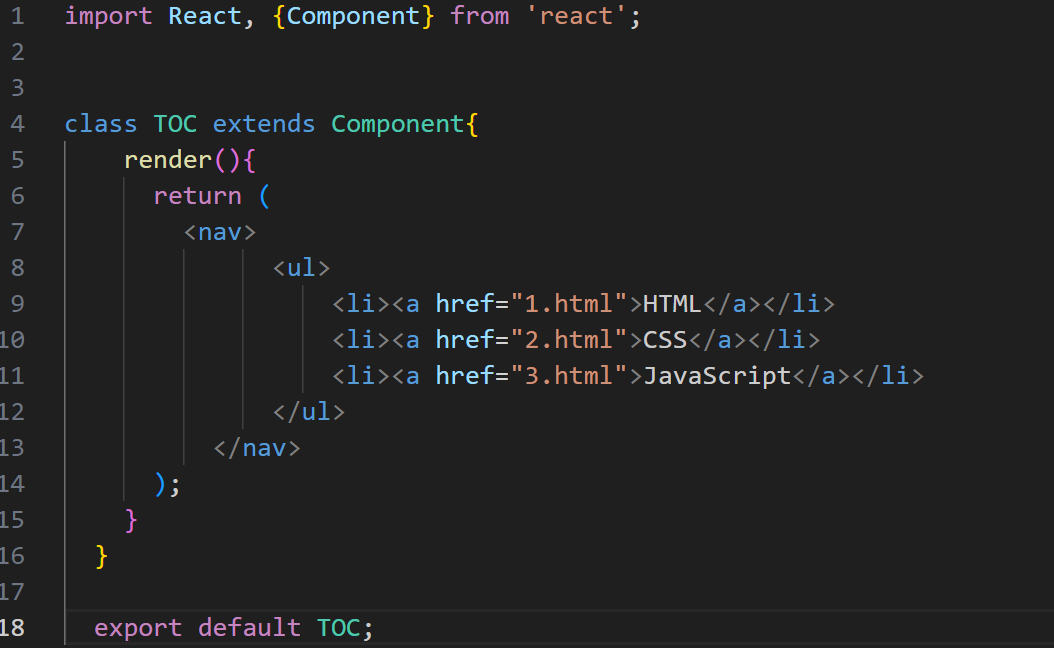The height and width of the screenshot is (648, 1054).
Task: Click the opening <ul> tag
Action: [x=301, y=268]
